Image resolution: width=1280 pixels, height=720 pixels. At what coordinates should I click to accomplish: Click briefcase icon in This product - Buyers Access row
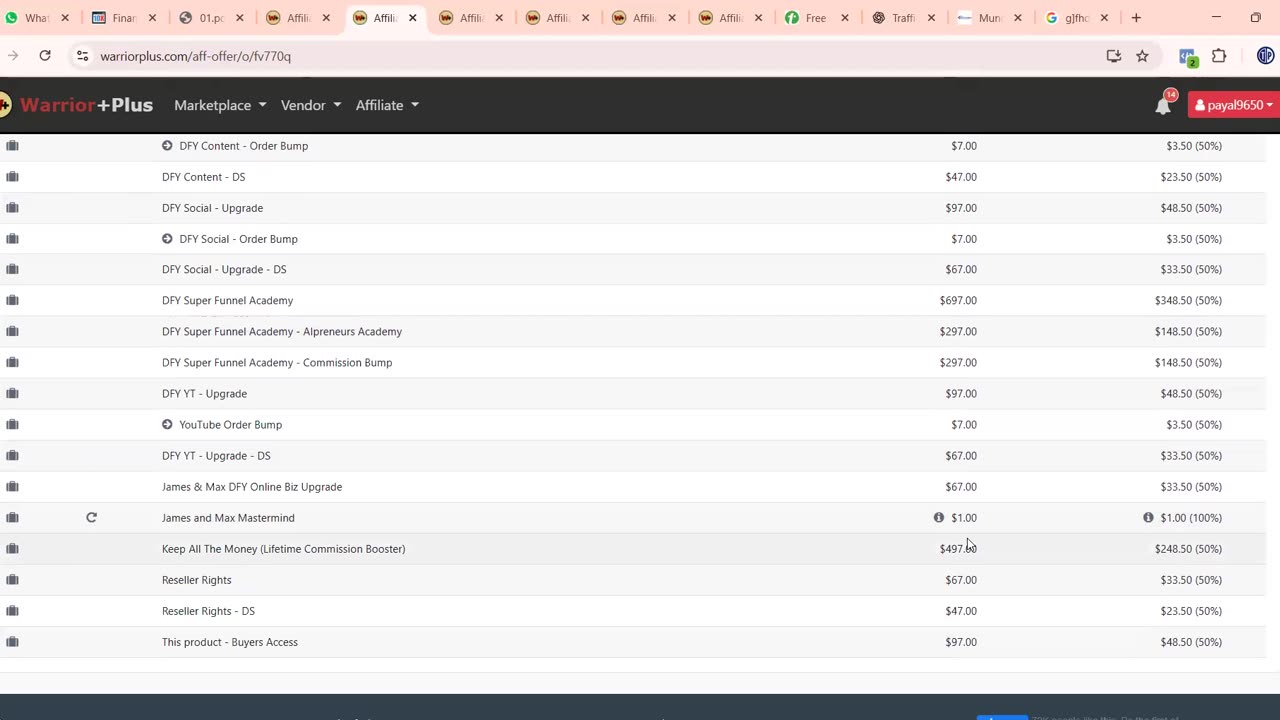[12, 641]
